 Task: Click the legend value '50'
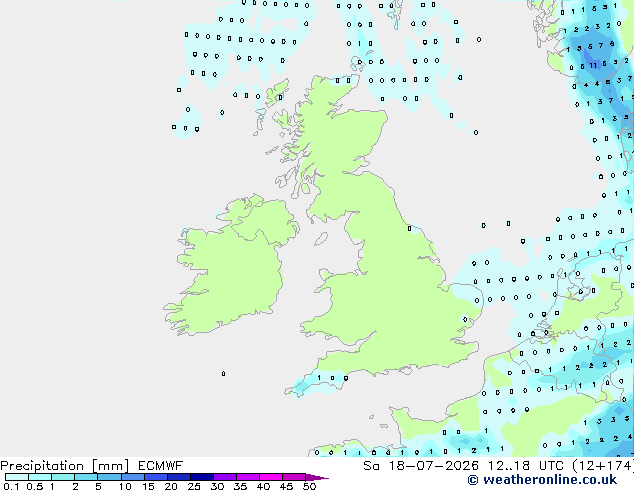pos(309,486)
